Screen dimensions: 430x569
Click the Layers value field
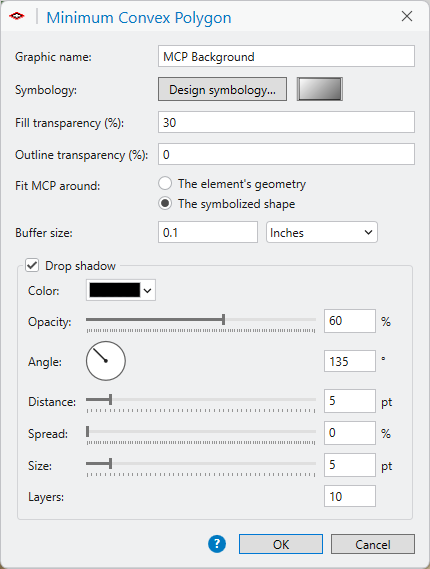tap(350, 496)
